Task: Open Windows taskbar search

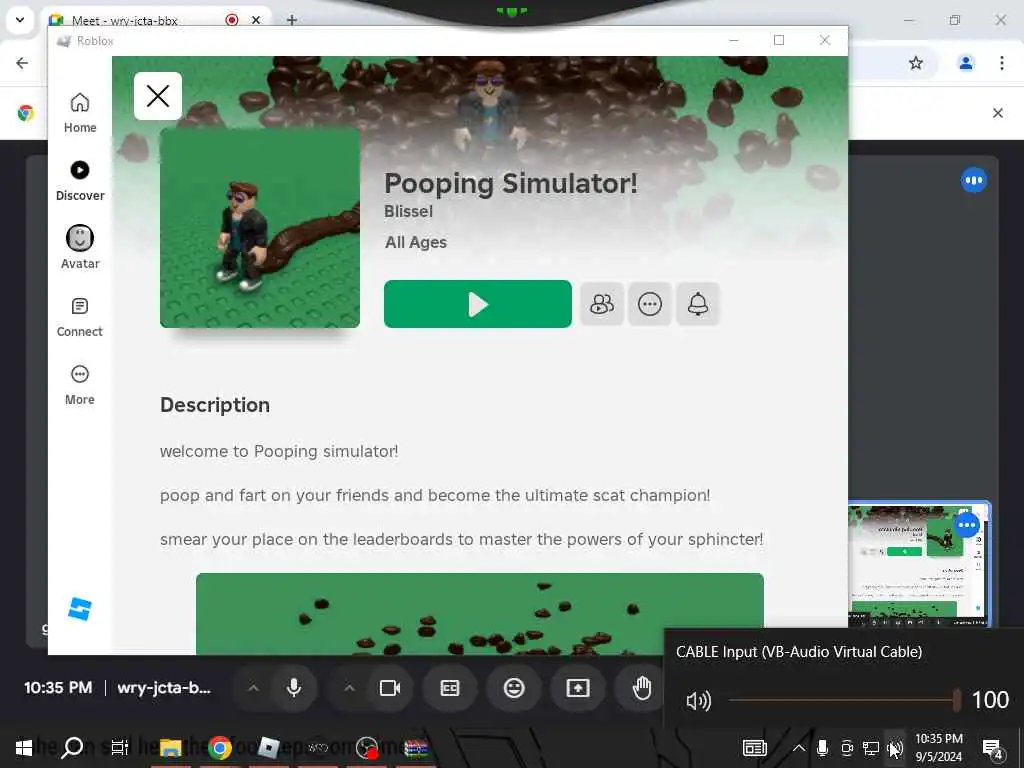Action: coord(72,748)
